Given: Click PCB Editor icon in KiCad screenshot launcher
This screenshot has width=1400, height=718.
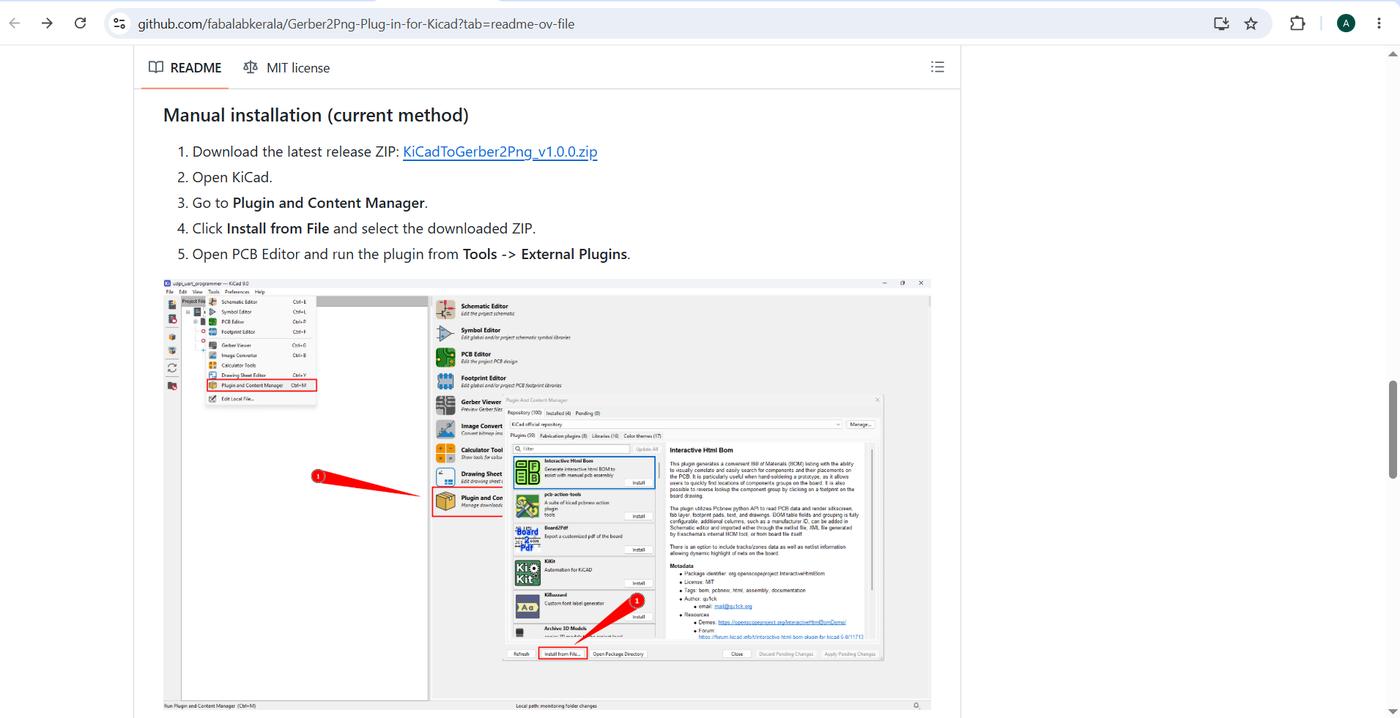Looking at the screenshot, I should 446,357.
